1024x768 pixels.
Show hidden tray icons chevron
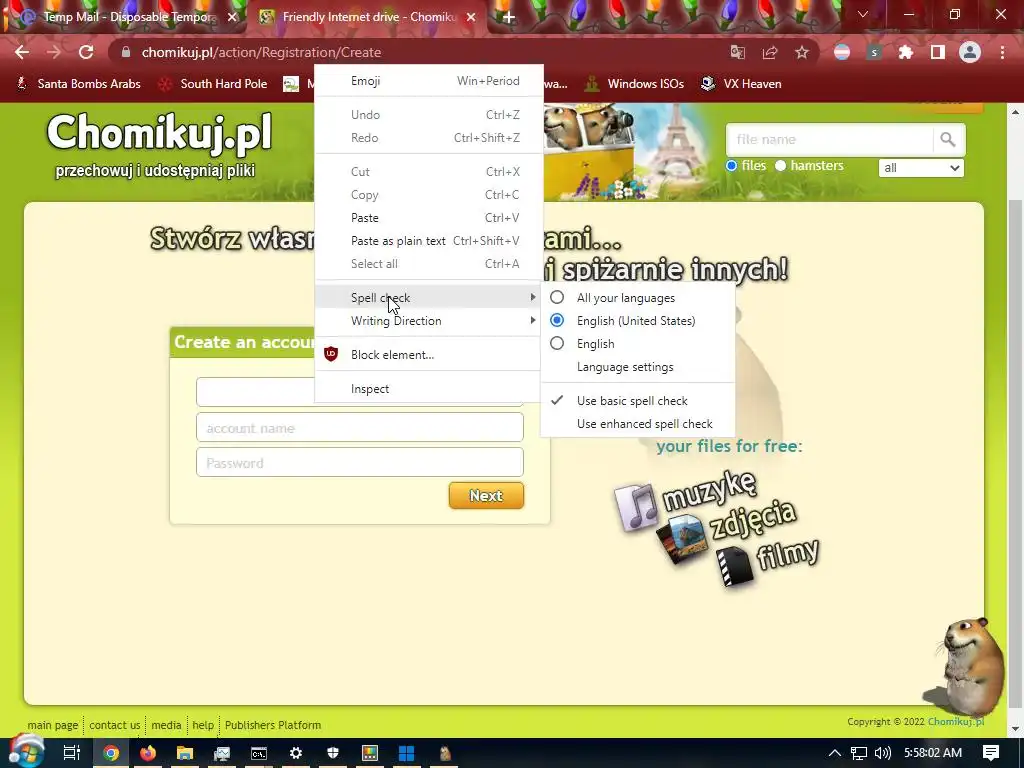[835, 753]
